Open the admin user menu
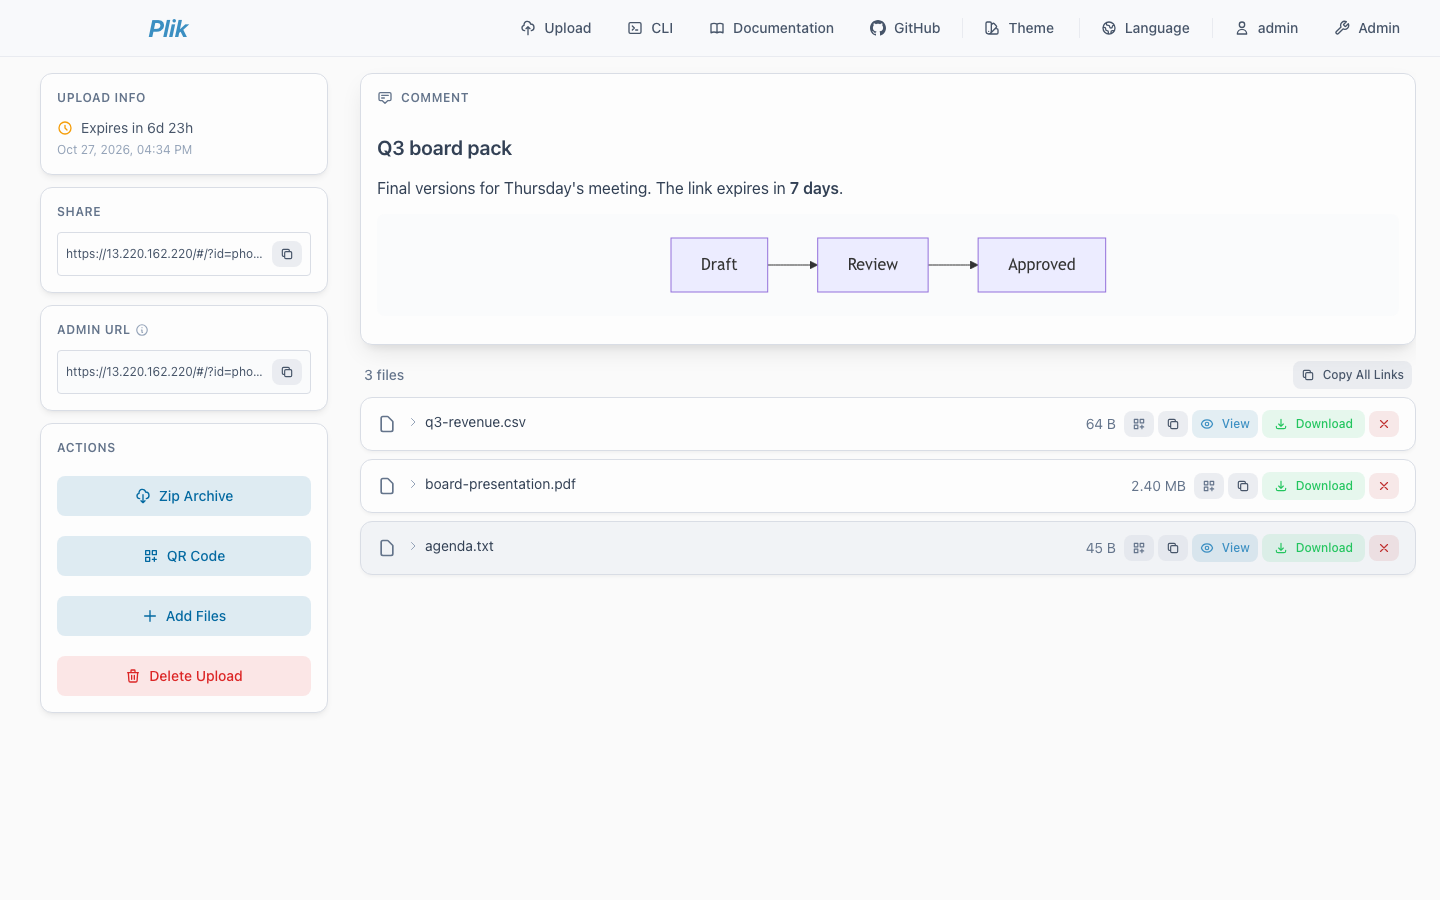Screen dimensions: 1440x900 click(1267, 28)
